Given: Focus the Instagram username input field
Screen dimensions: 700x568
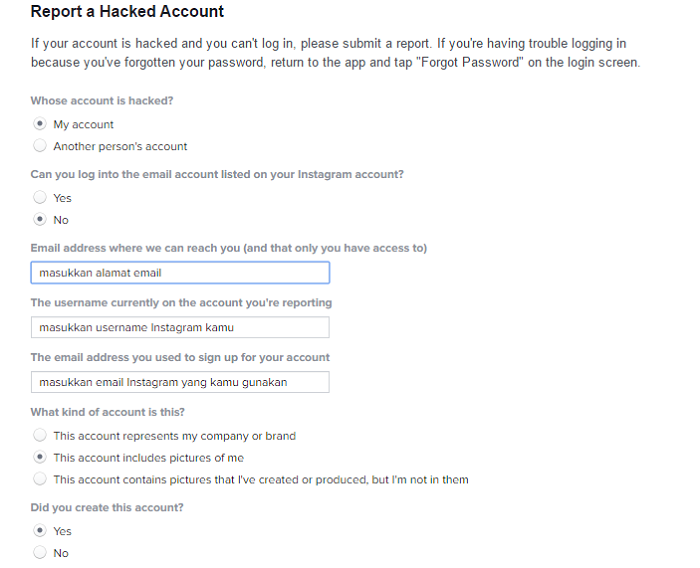Looking at the screenshot, I should [180, 328].
